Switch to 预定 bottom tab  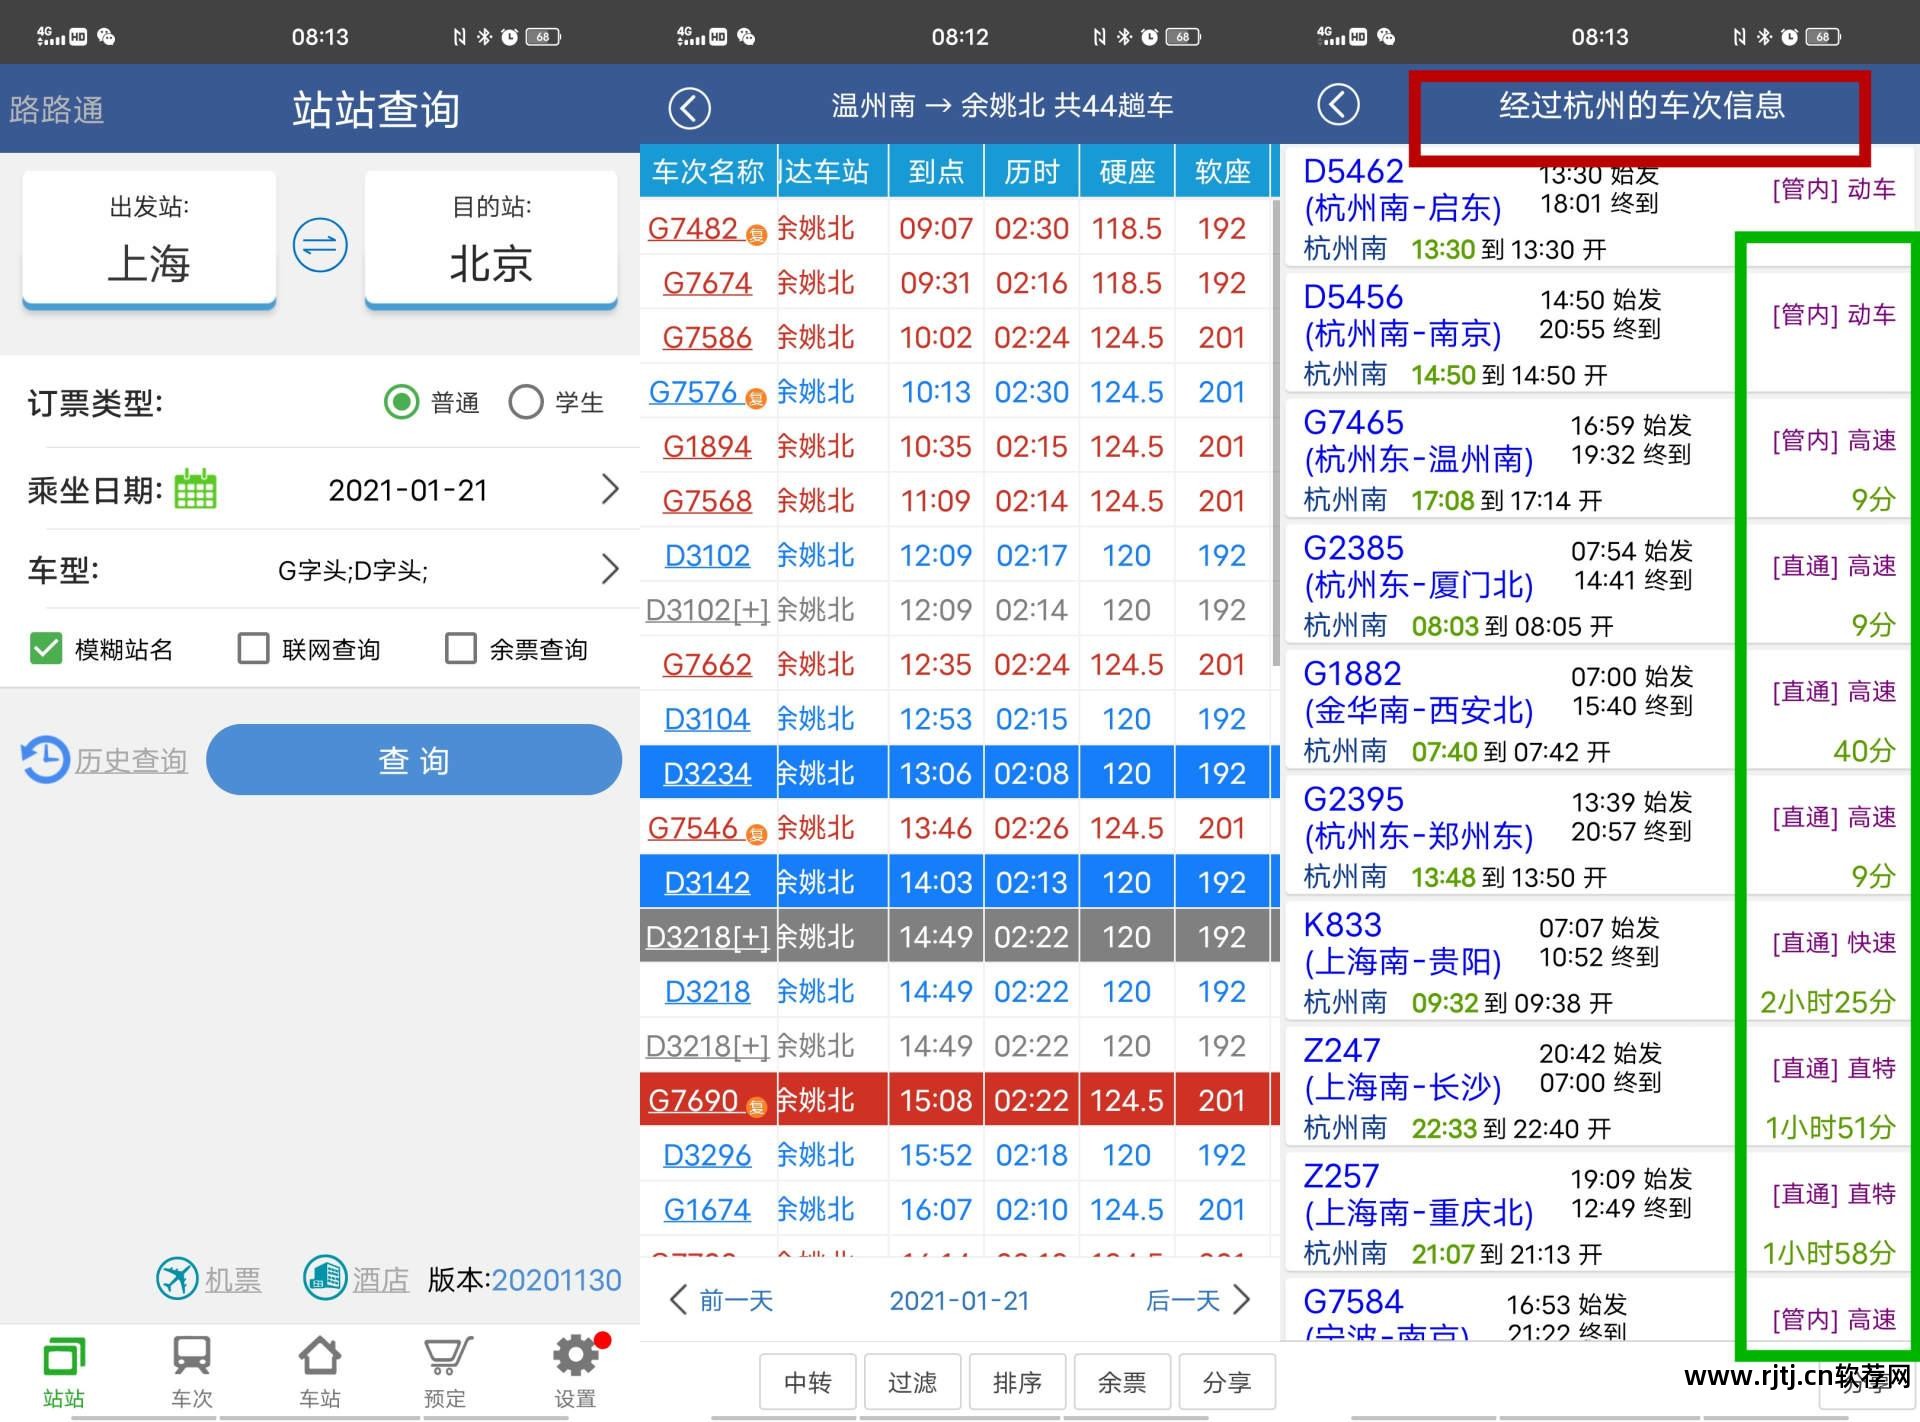446,1372
